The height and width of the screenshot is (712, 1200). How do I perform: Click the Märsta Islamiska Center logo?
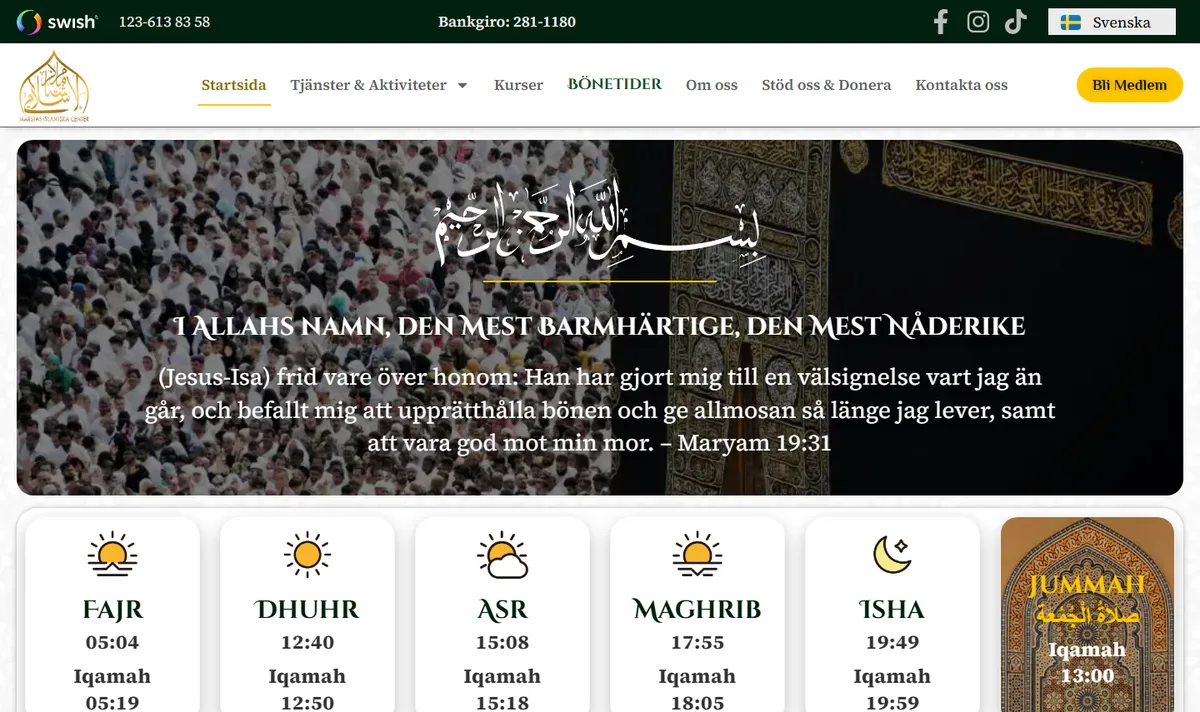[x=54, y=86]
